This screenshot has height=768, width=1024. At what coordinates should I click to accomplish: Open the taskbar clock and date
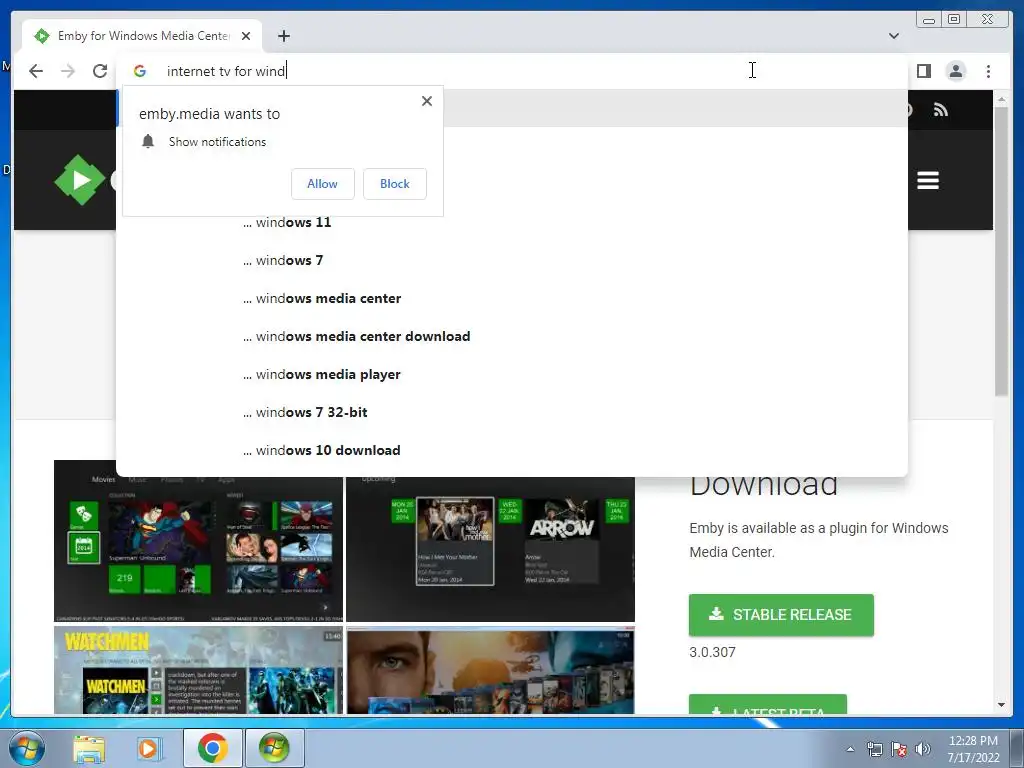click(x=973, y=749)
